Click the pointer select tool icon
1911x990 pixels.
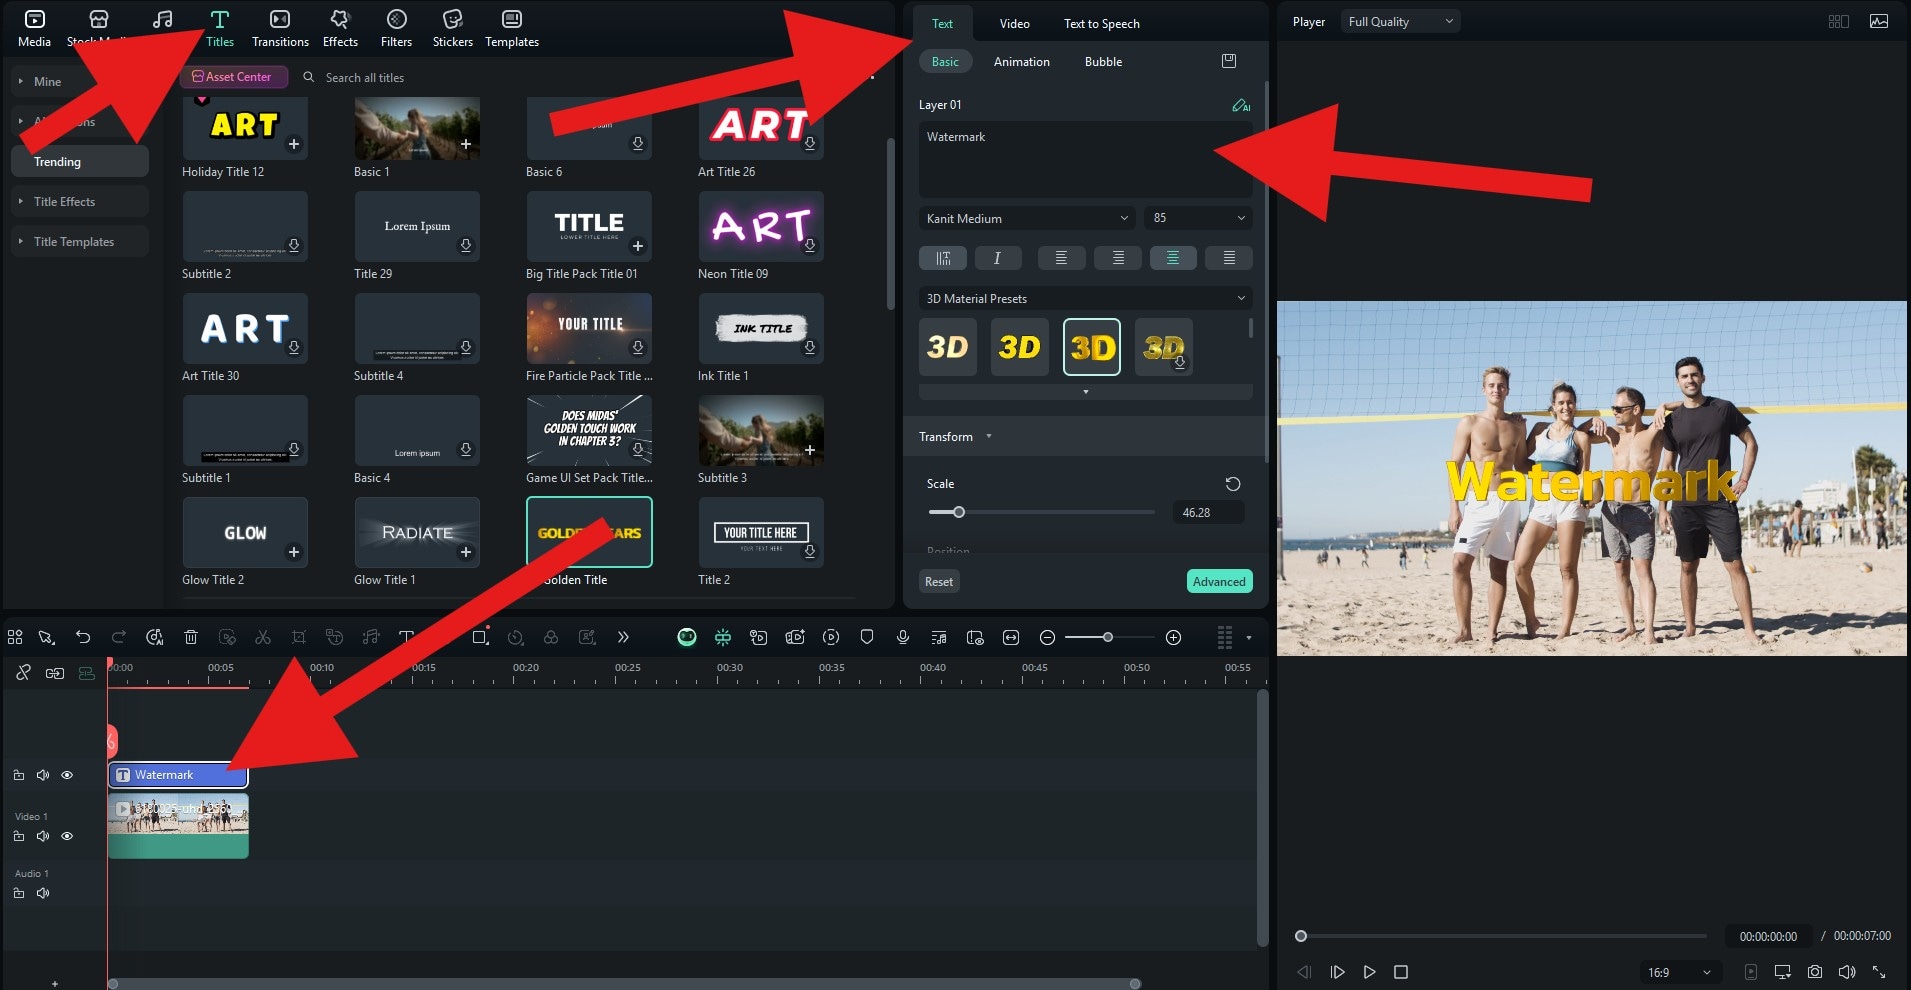[46, 637]
